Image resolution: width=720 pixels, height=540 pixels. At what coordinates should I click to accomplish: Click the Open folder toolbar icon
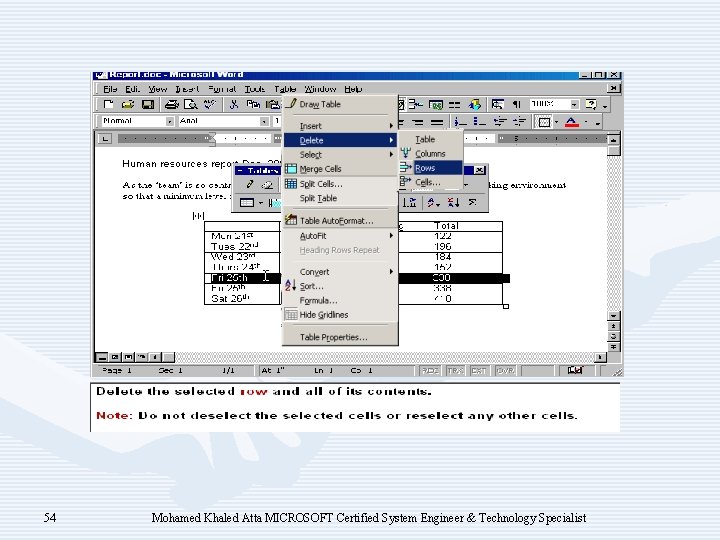click(128, 105)
